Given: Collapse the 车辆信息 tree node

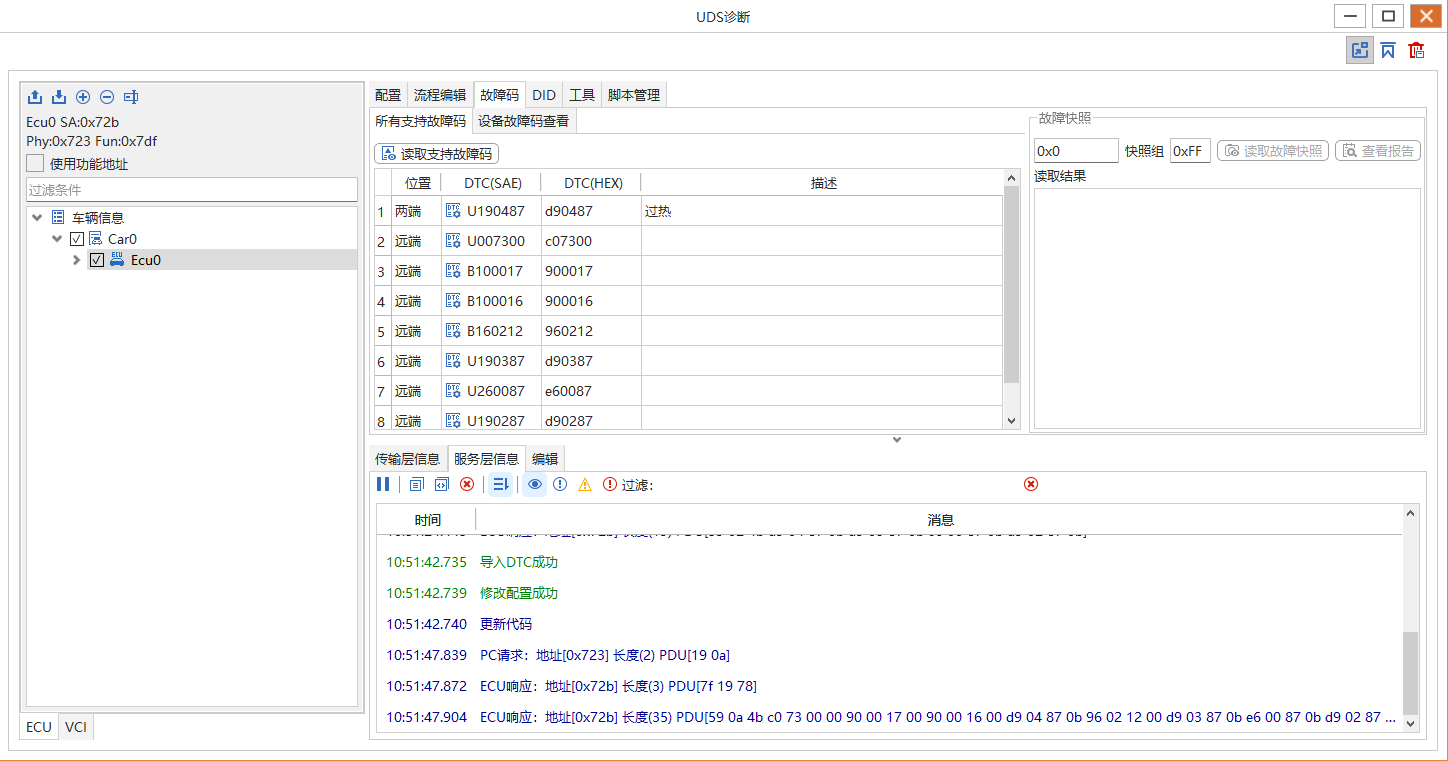Looking at the screenshot, I should (x=37, y=218).
